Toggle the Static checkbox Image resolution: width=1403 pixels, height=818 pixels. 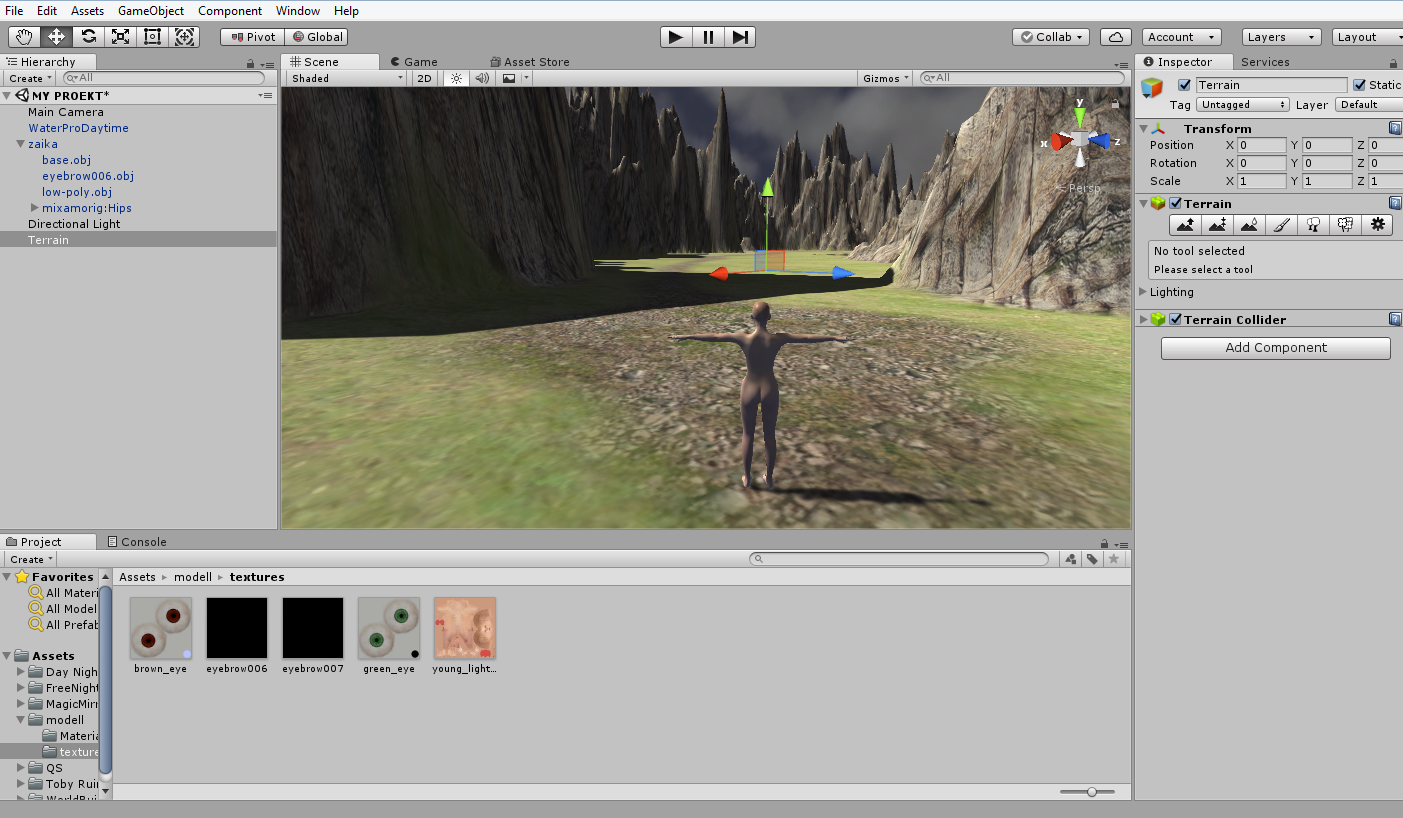(1359, 85)
